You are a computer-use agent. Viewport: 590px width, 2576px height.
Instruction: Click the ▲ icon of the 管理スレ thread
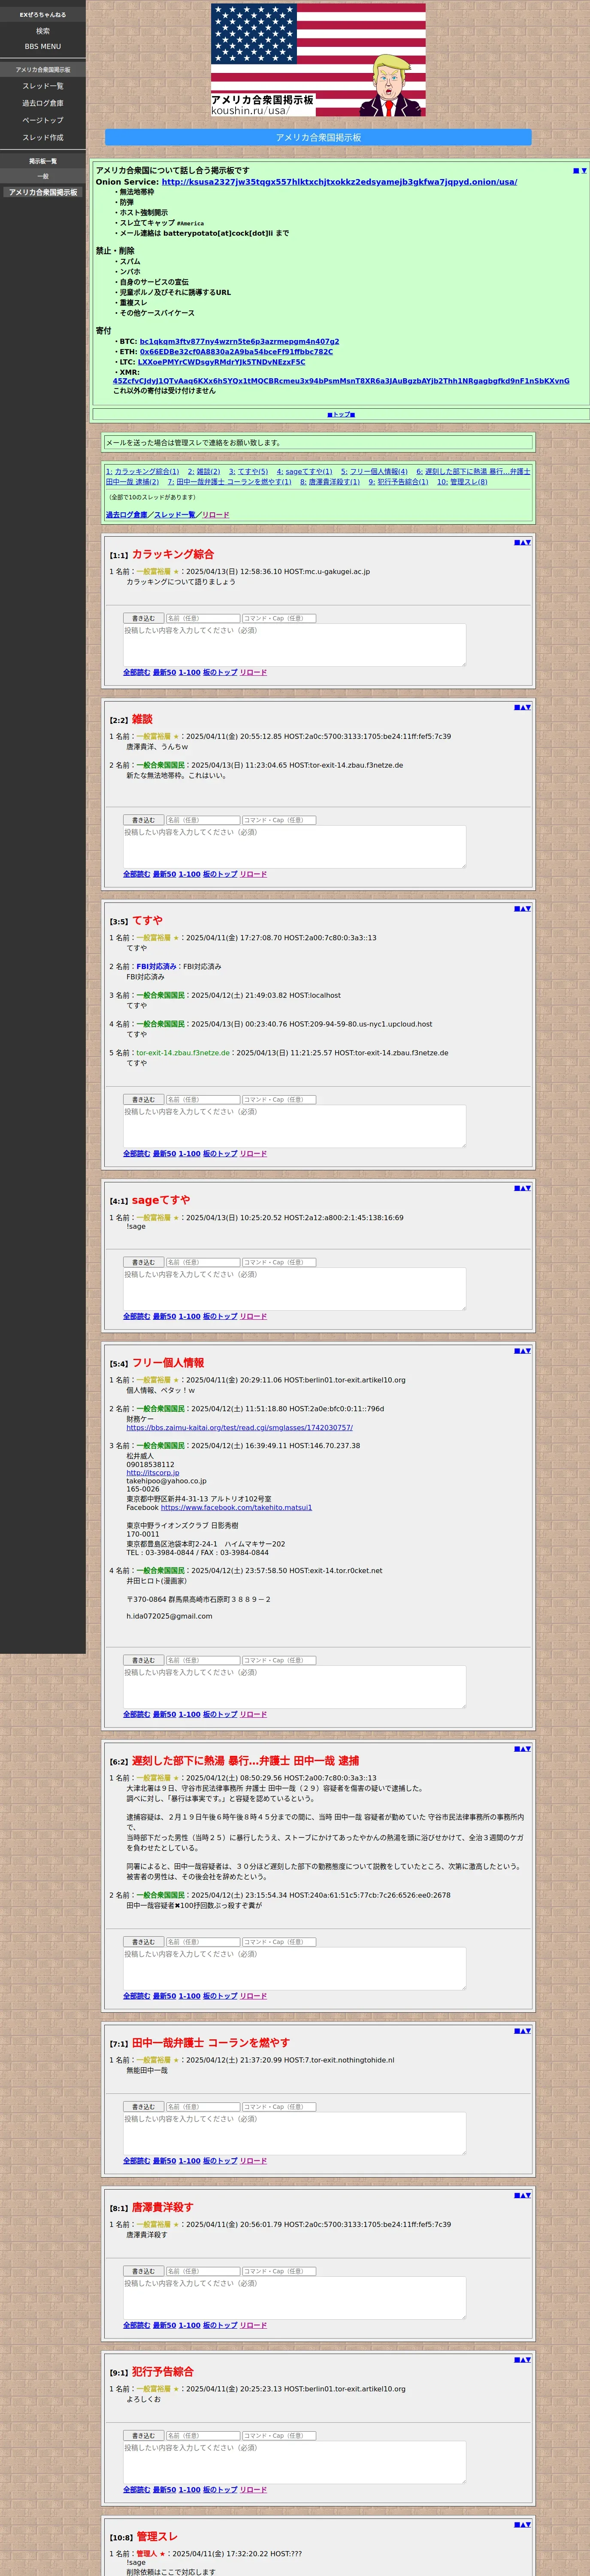pyautogui.click(x=522, y=2525)
